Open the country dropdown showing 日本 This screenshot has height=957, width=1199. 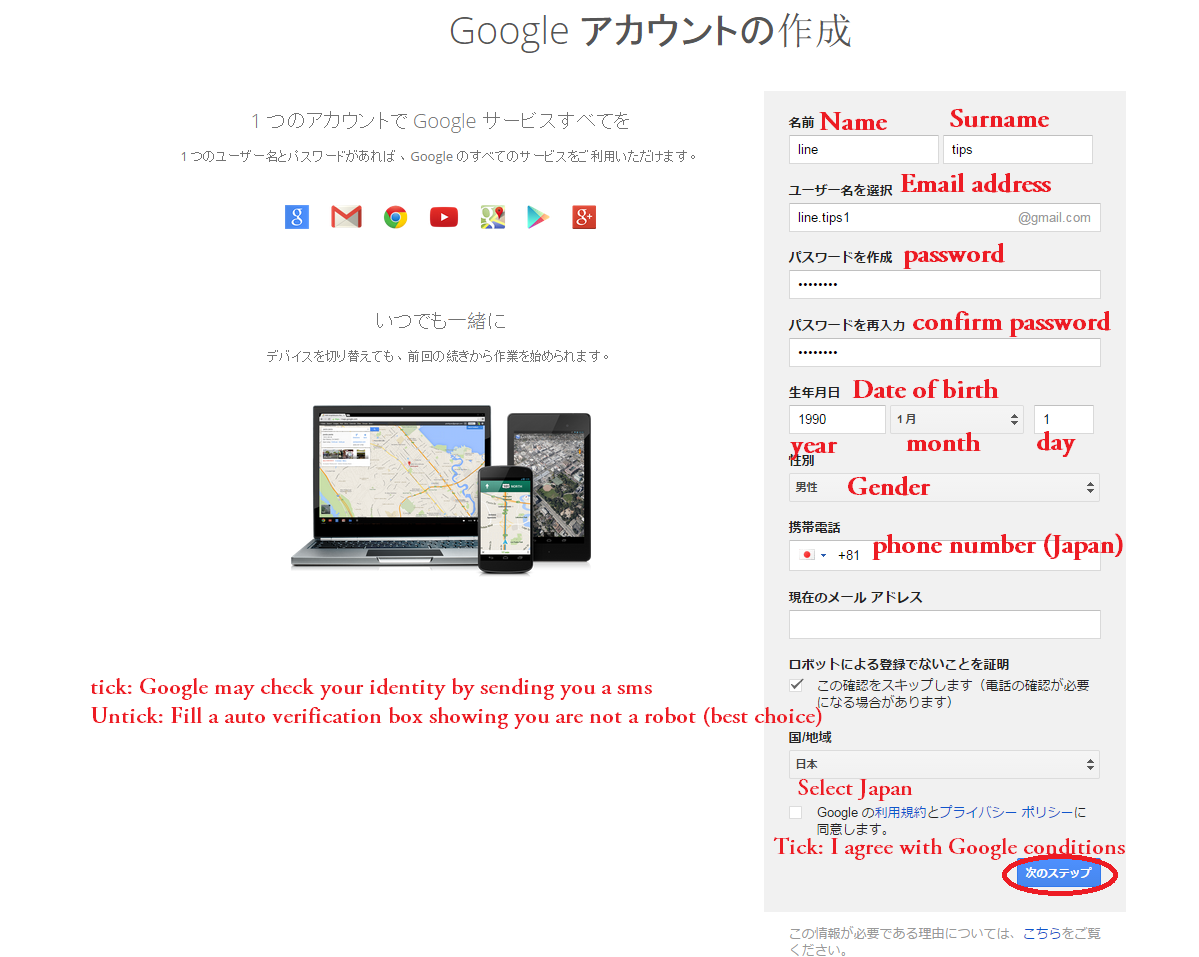click(944, 764)
